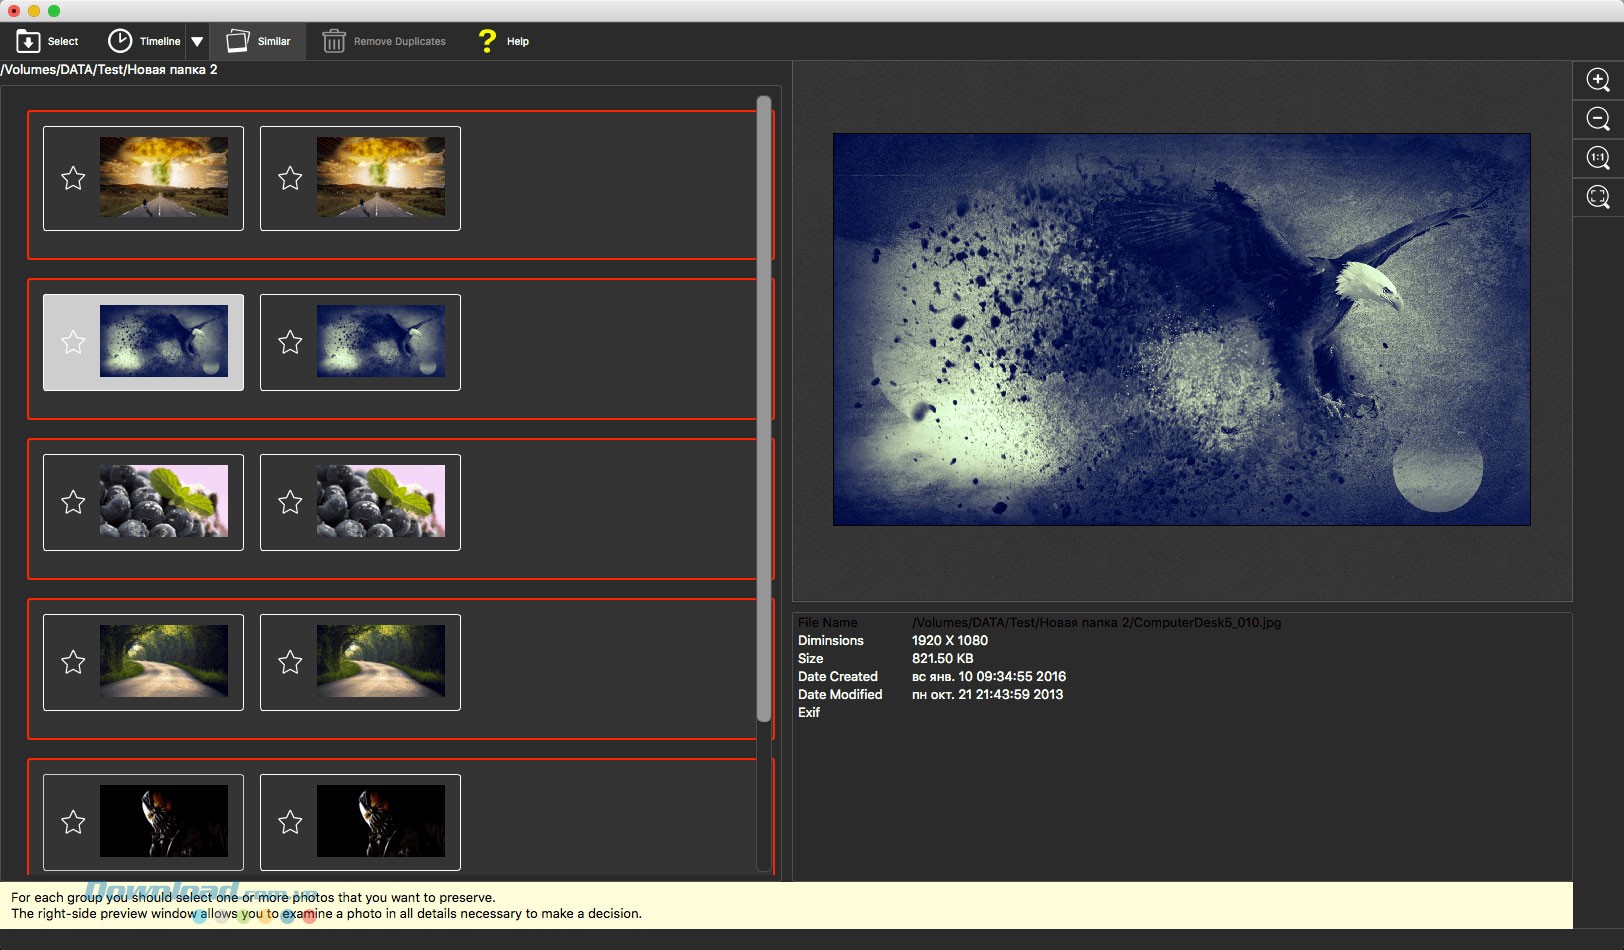Click the Remove Duplicates trash icon
Viewport: 1624px width, 950px height.
point(334,41)
